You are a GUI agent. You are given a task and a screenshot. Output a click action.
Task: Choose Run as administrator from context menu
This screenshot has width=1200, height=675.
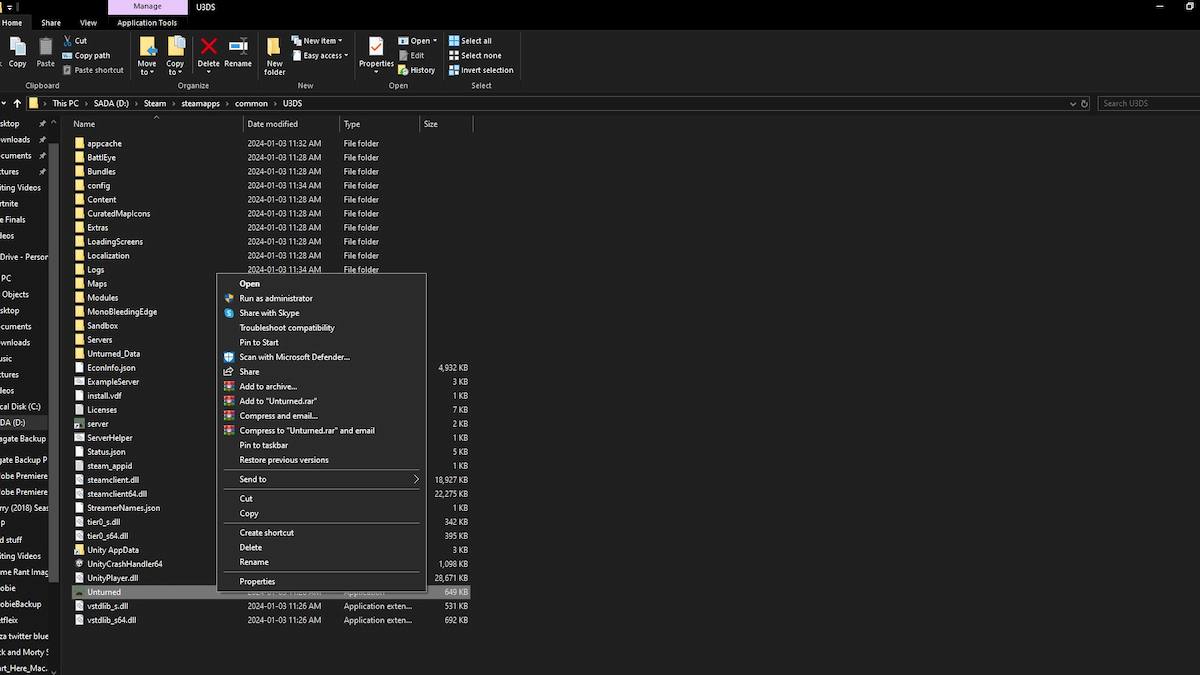[275, 298]
